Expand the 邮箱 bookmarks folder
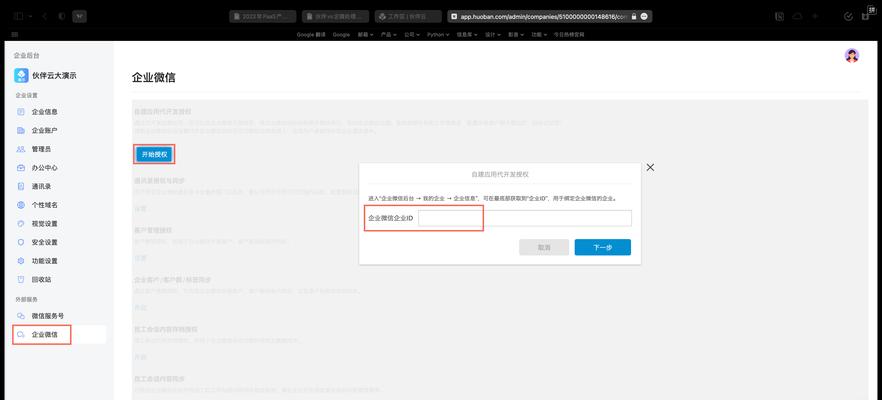This screenshot has width=882, height=400. pyautogui.click(x=365, y=34)
